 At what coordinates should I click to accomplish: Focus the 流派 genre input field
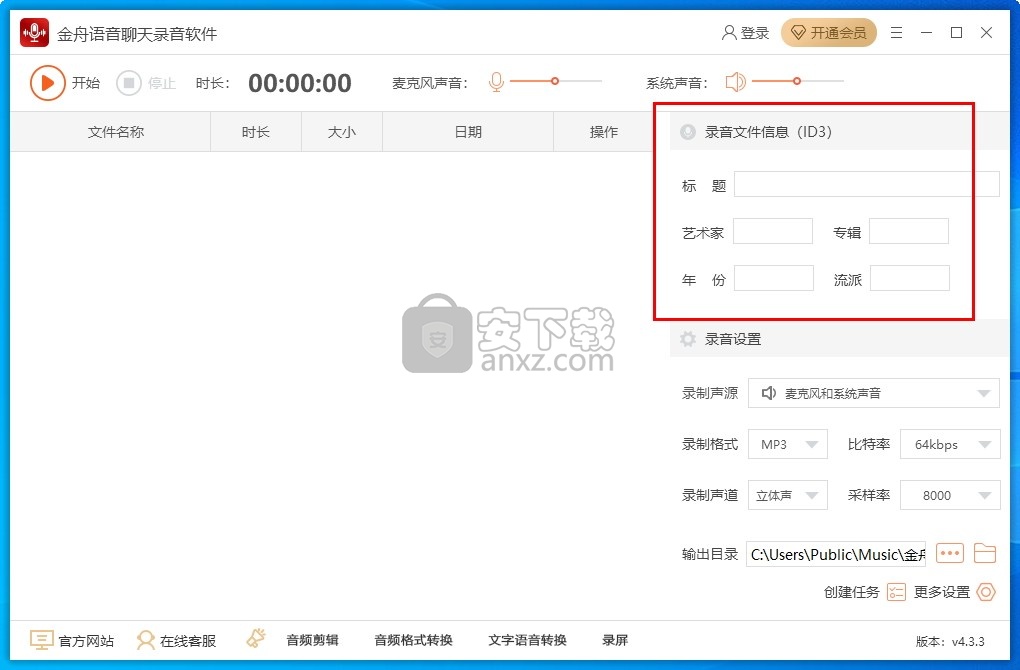[x=909, y=278]
